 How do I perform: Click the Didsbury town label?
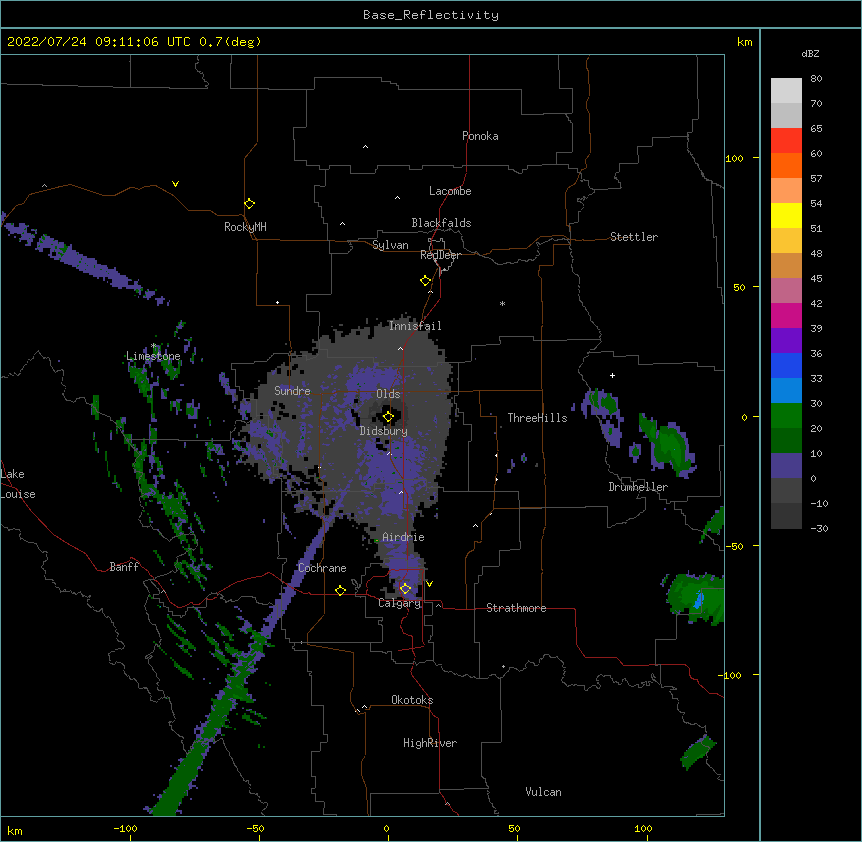[x=384, y=431]
